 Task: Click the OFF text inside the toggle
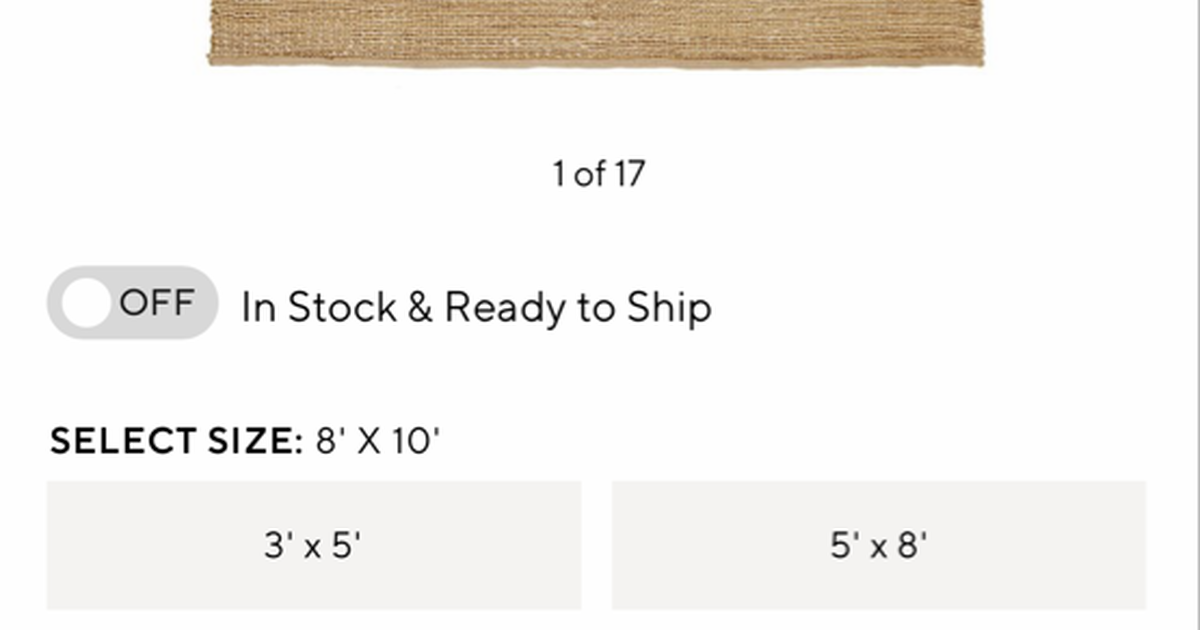[x=156, y=302]
